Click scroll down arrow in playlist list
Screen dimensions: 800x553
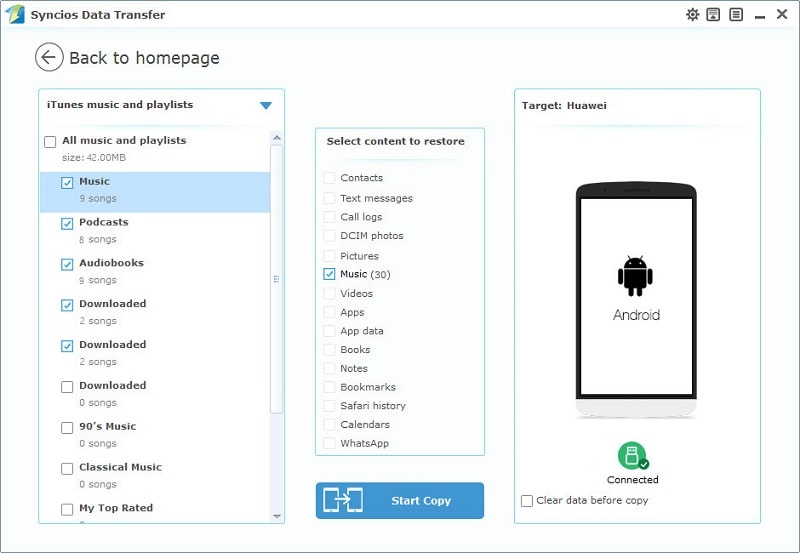click(277, 516)
